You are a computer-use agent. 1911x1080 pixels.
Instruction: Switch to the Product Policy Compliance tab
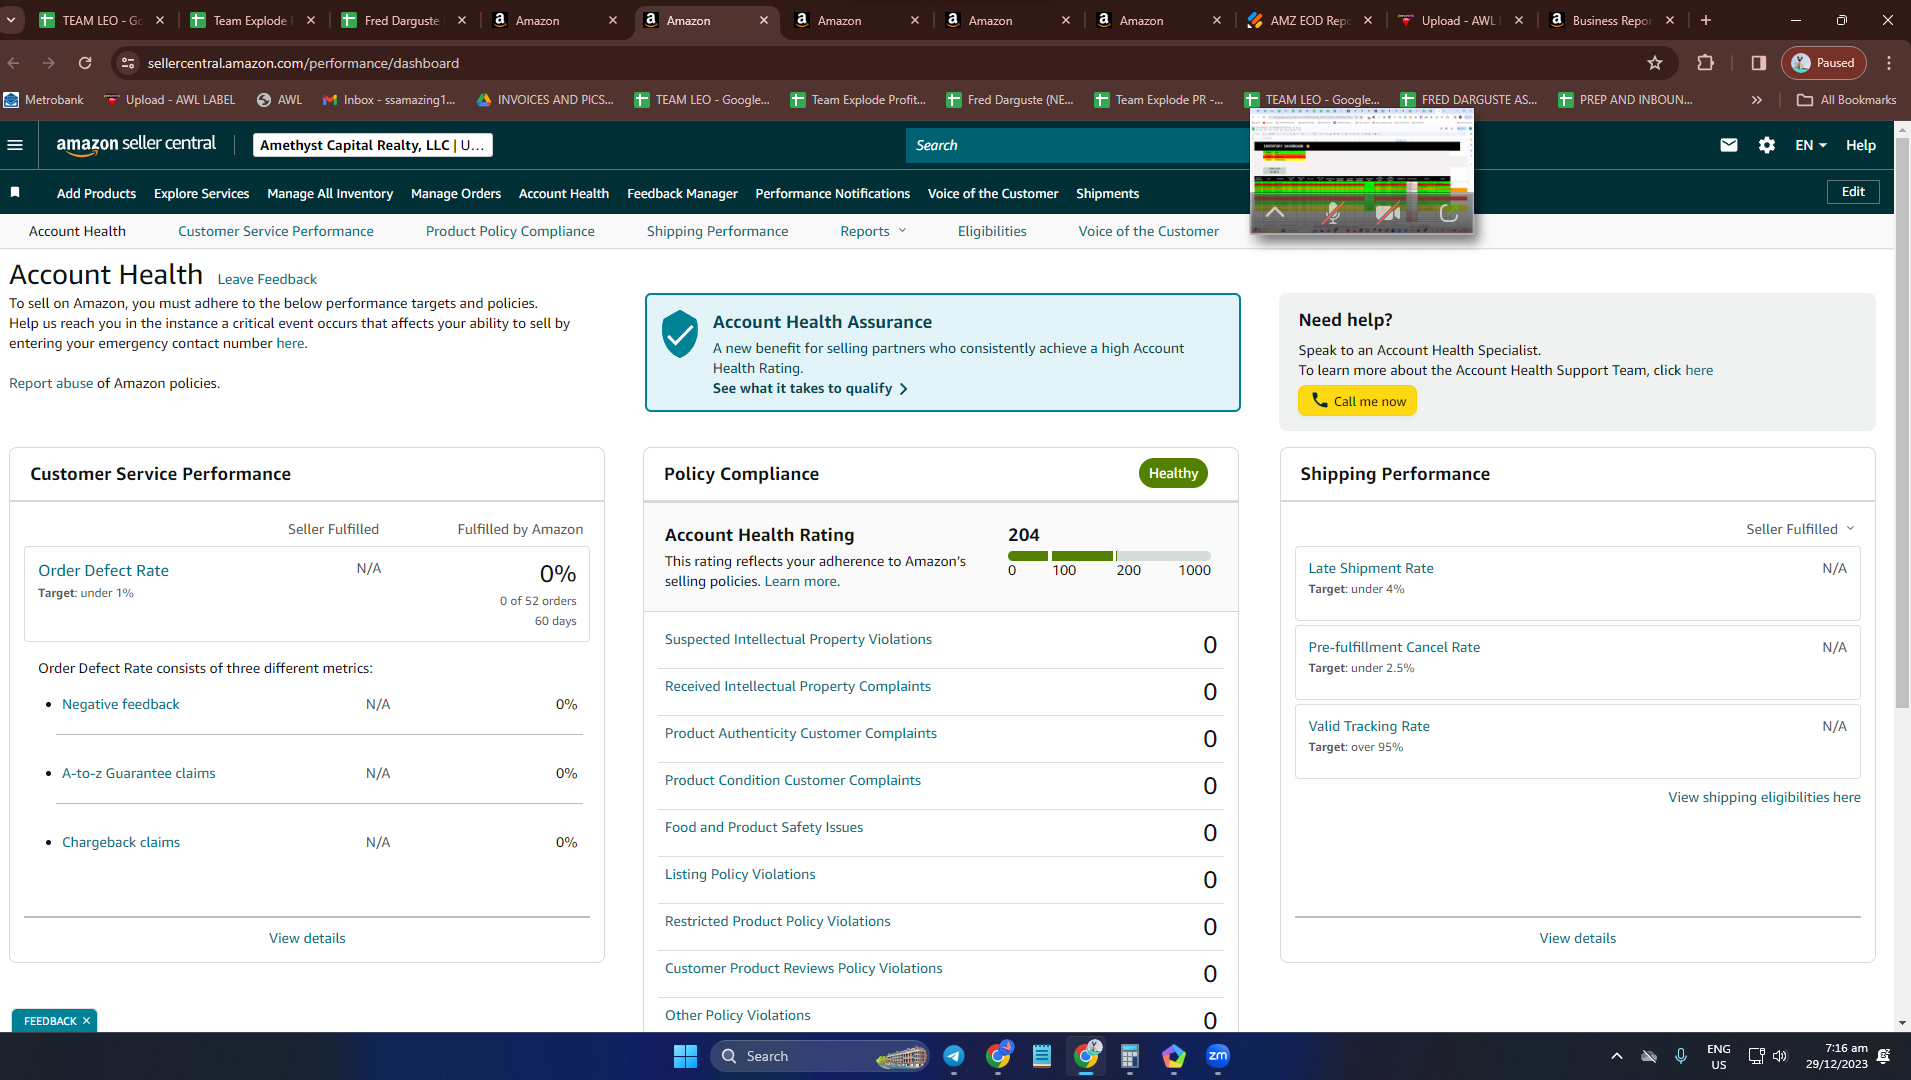click(510, 231)
